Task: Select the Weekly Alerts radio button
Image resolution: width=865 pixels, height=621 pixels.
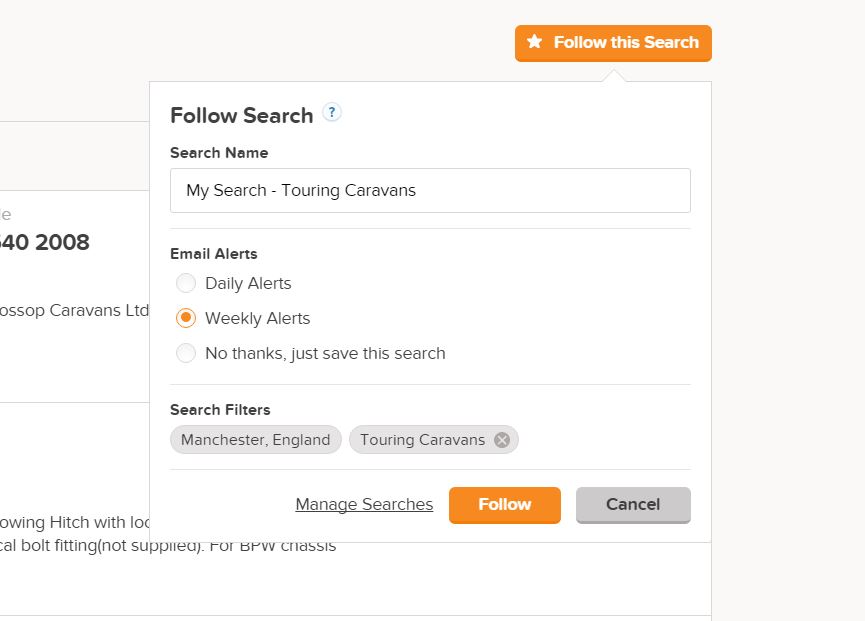Action: (x=186, y=318)
